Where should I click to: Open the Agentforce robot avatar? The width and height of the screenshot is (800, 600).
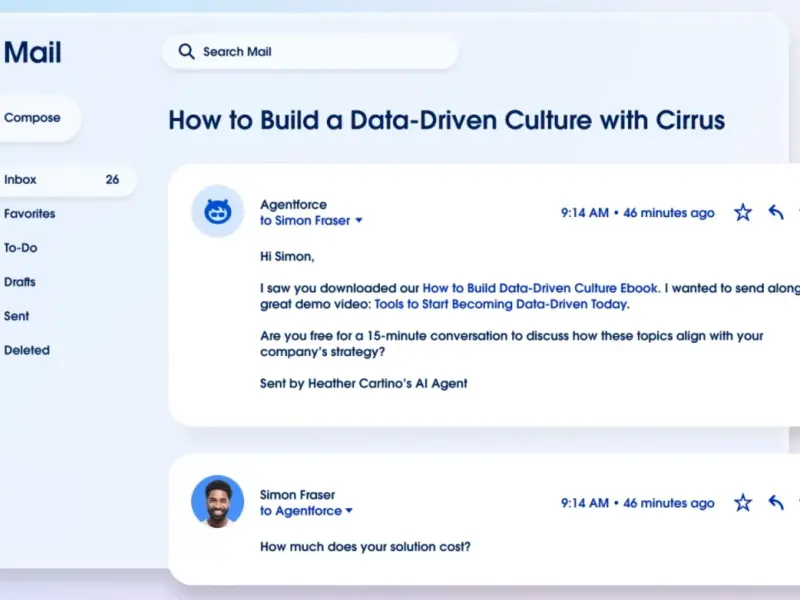(x=217, y=211)
